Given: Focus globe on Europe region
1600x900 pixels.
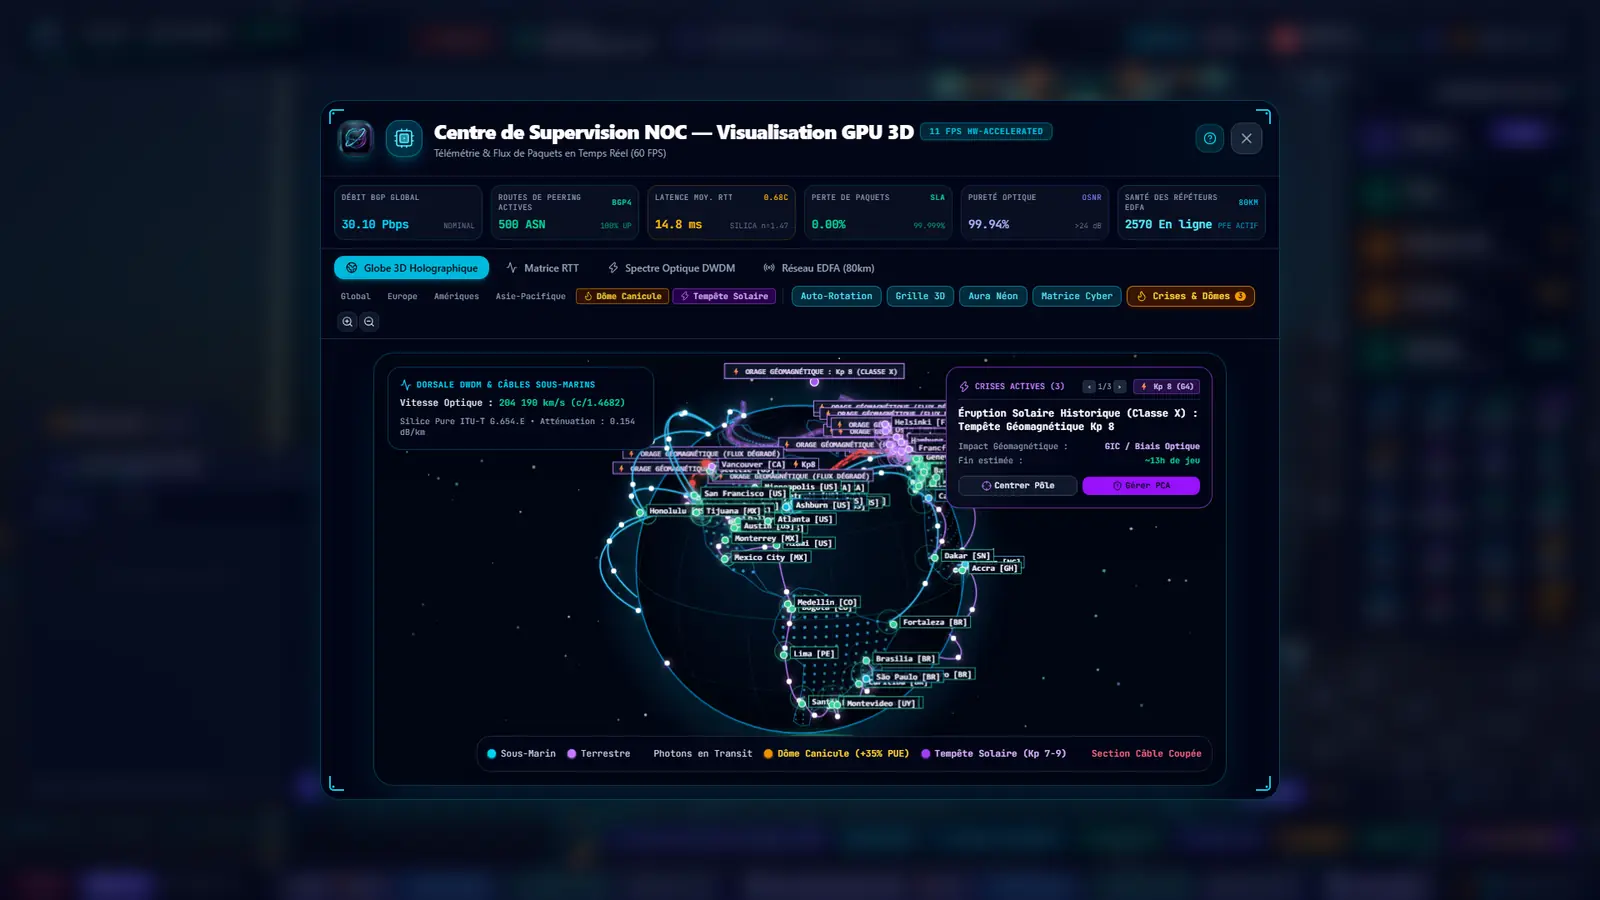Looking at the screenshot, I should point(402,296).
